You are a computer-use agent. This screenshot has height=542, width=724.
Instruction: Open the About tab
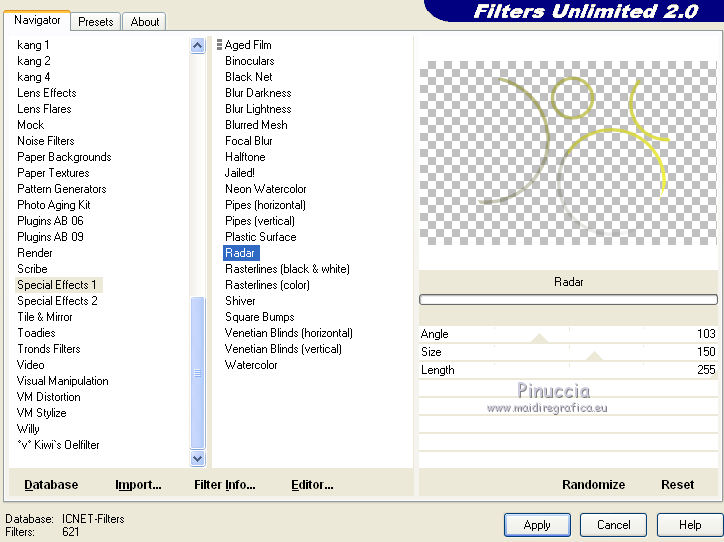click(x=145, y=22)
